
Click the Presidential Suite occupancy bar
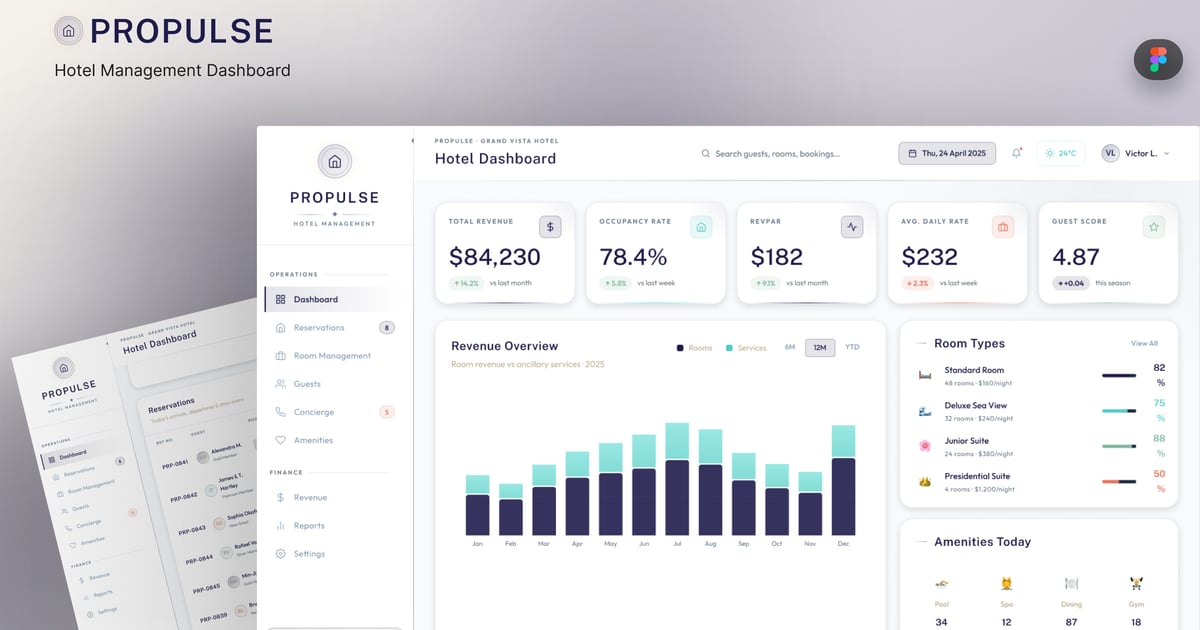pos(1119,482)
